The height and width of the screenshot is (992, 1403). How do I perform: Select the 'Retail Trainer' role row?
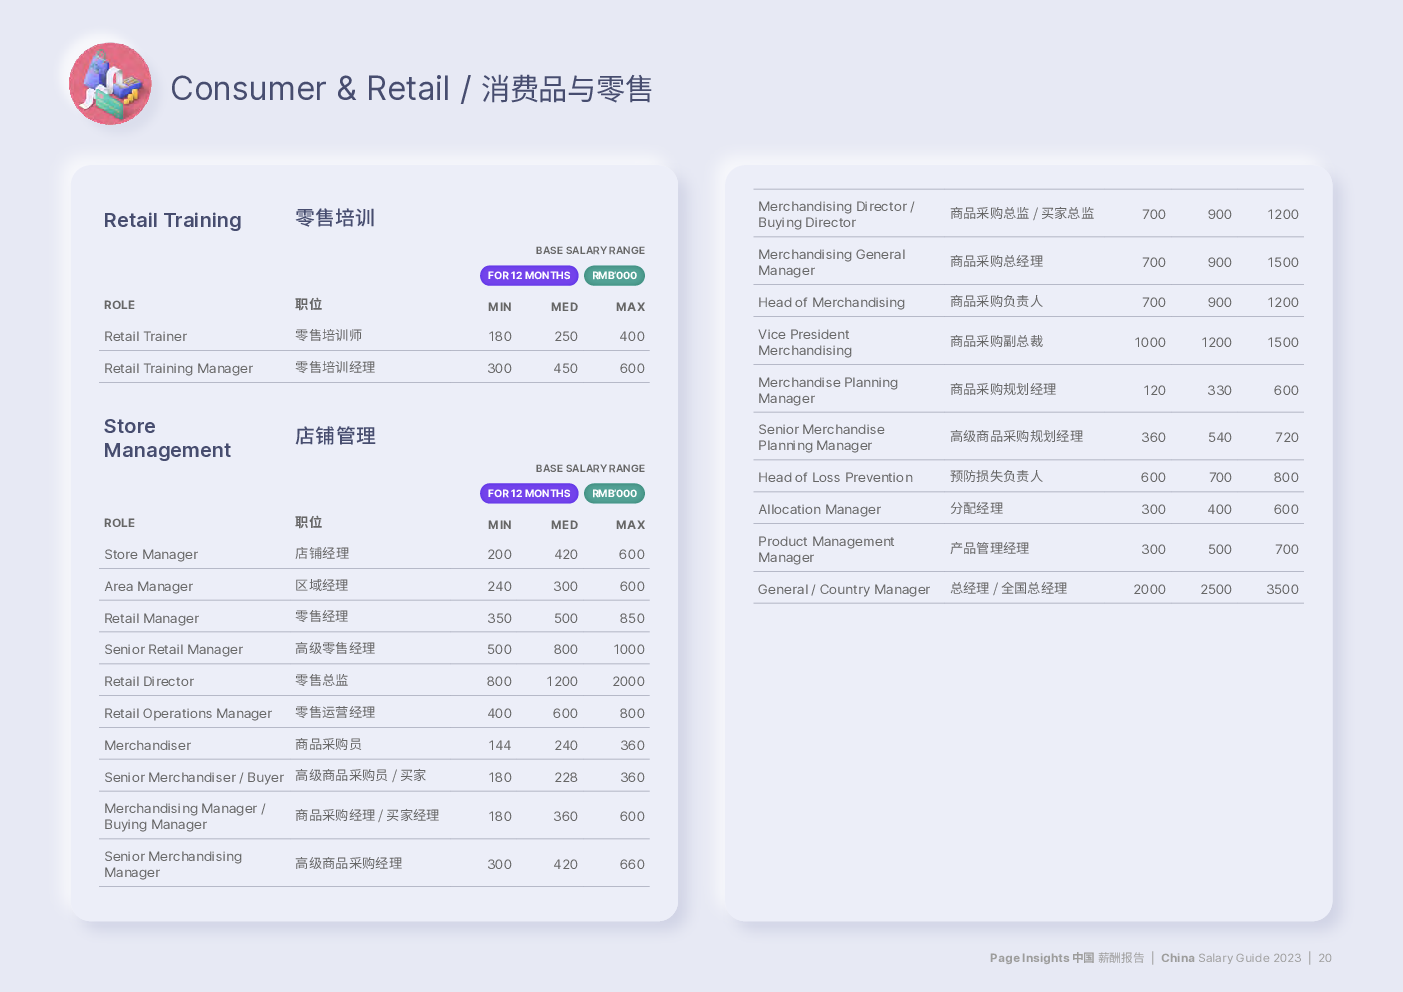(x=374, y=336)
